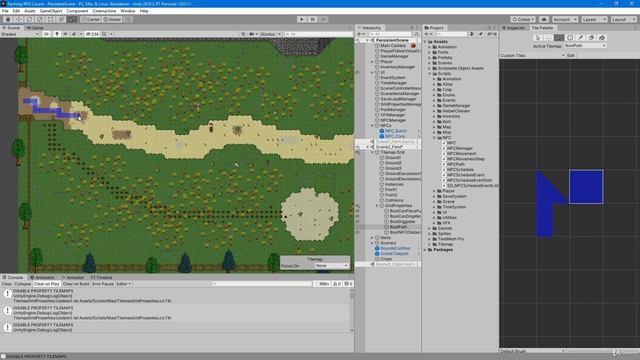640x360 pixels.
Task: Open the Active Tilemap BoolPath dropdown
Action: [x=585, y=46]
